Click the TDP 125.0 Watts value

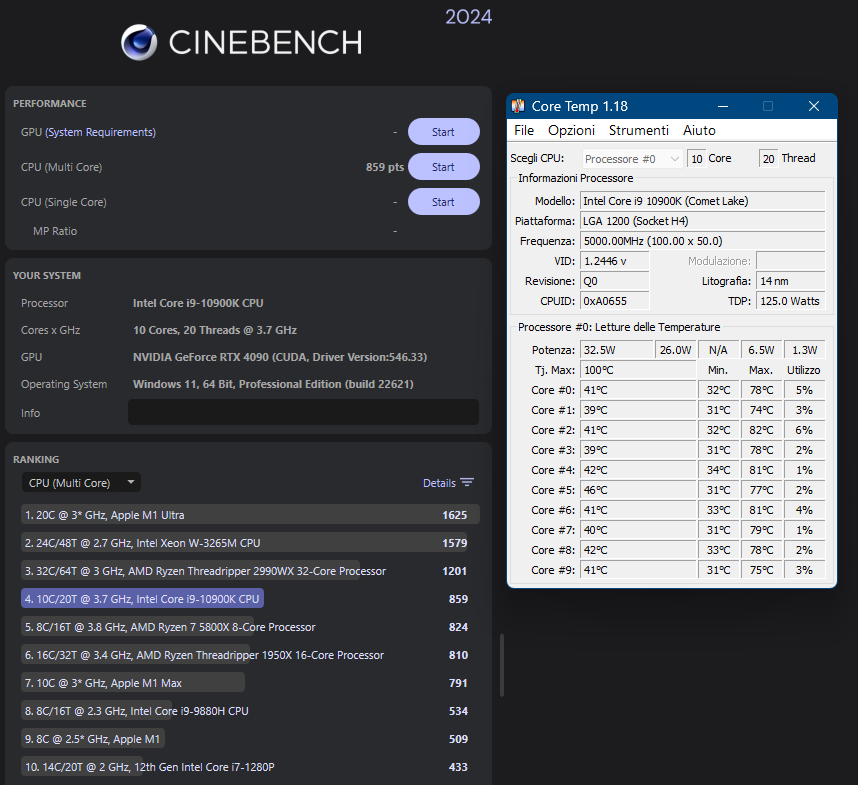[x=790, y=301]
